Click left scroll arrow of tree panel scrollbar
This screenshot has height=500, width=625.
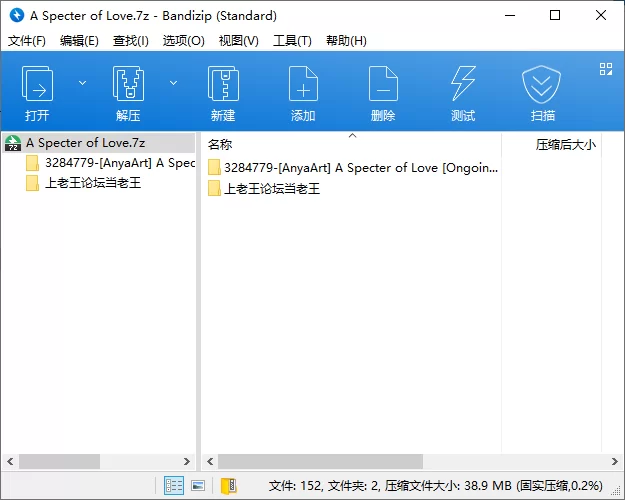(x=10, y=462)
